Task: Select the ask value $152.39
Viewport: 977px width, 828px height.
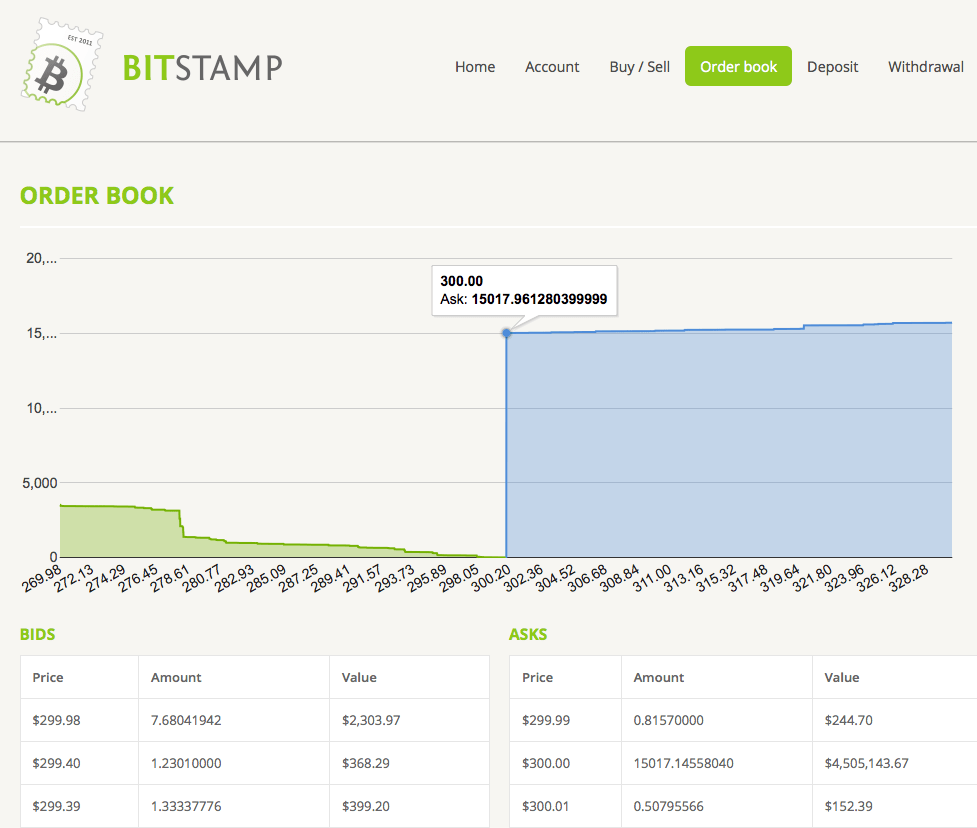Action: (x=849, y=806)
